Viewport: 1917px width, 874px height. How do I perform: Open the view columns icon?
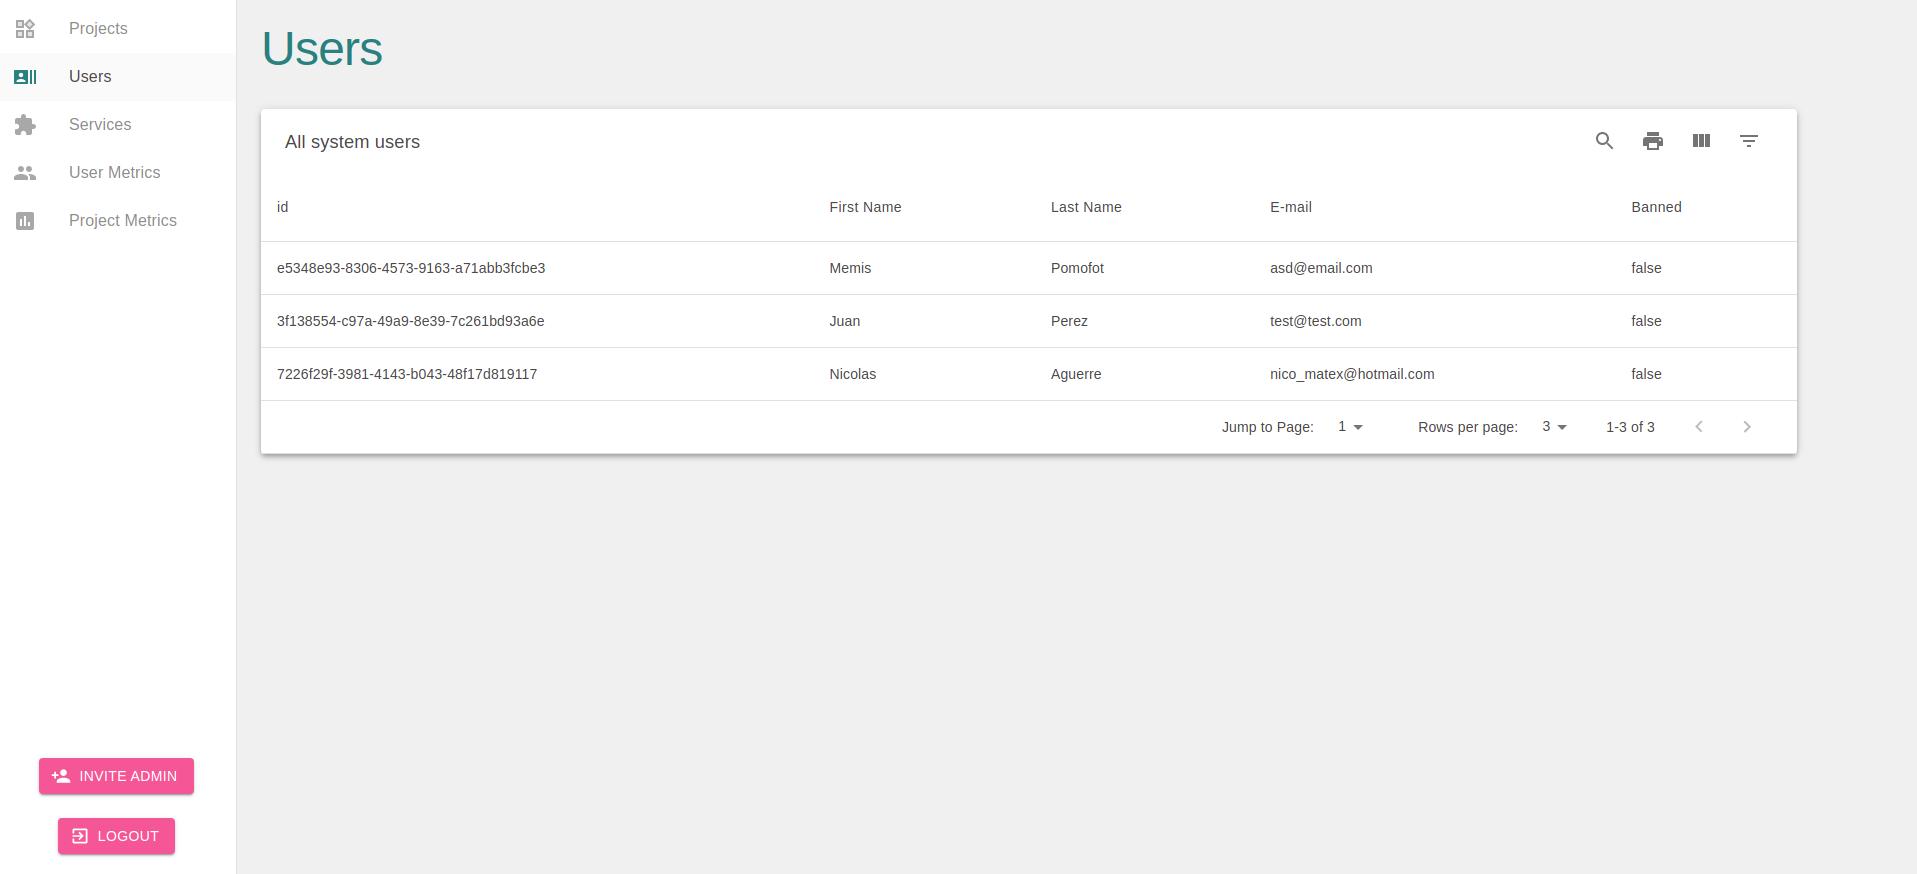coord(1701,141)
